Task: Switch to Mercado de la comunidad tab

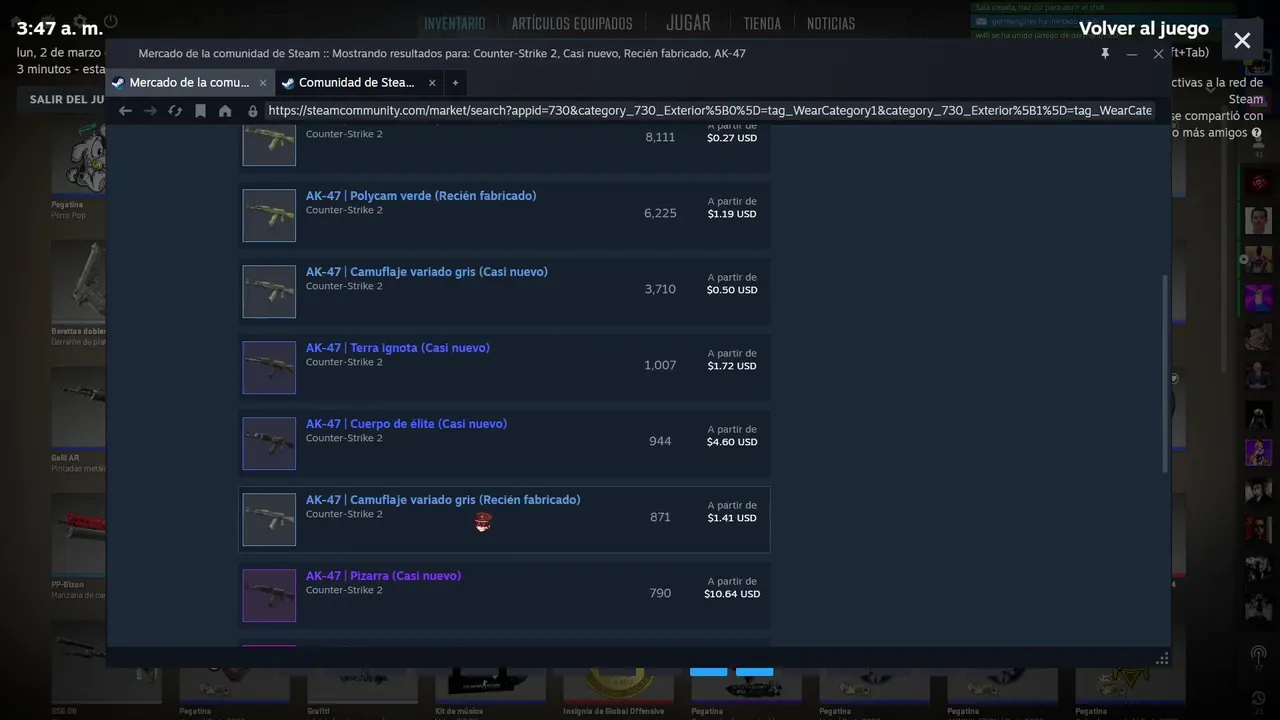Action: (189, 83)
